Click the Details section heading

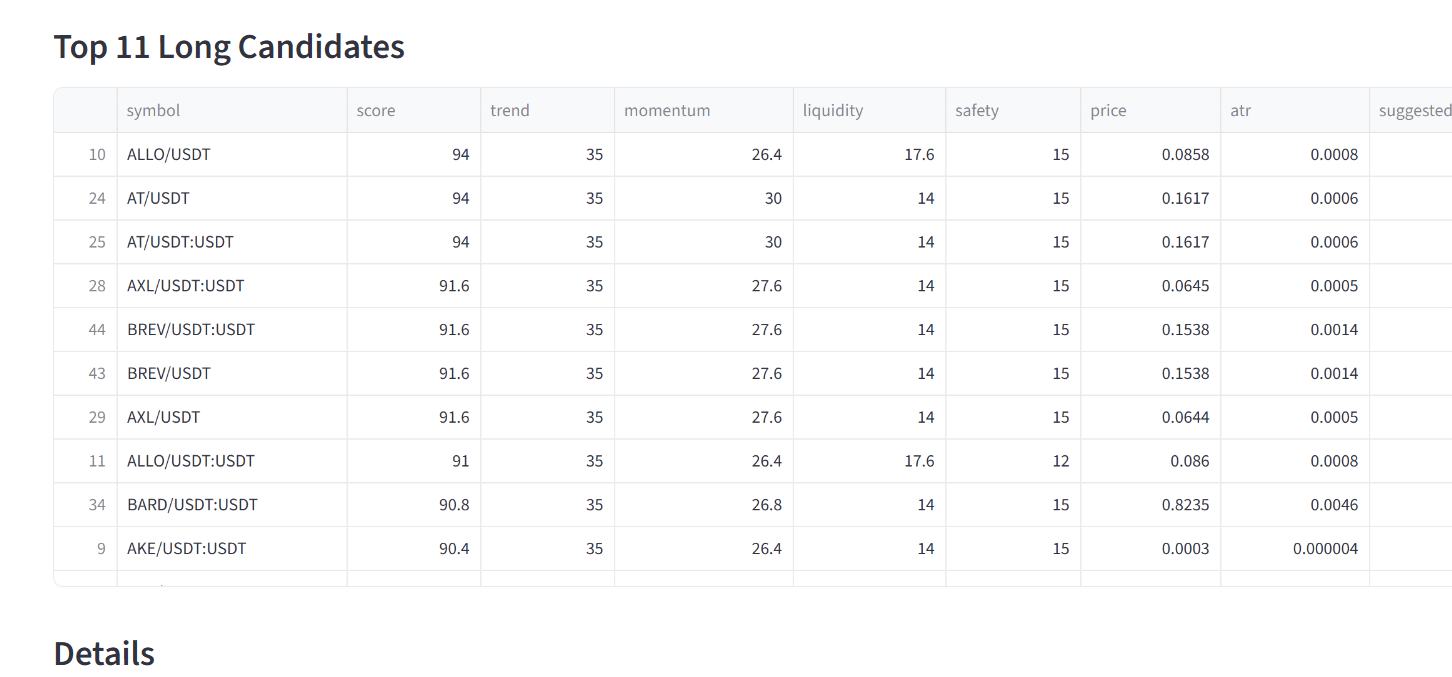104,654
